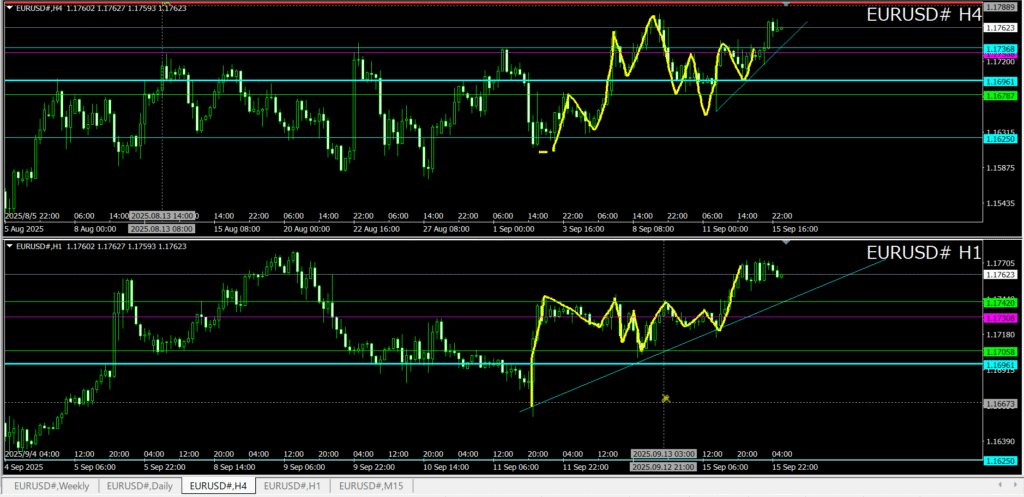
Task: Click the 2025.09.12 21:00 date label
Action: click(x=664, y=467)
